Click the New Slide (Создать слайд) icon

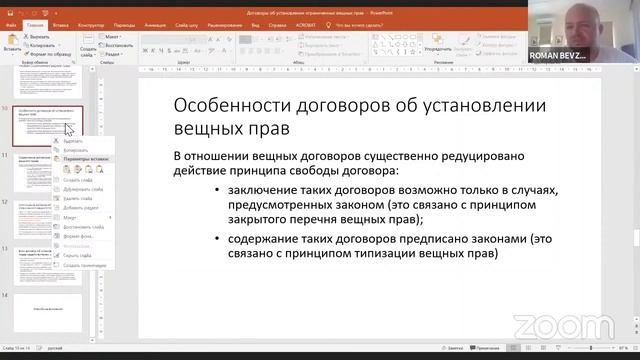(x=88, y=40)
